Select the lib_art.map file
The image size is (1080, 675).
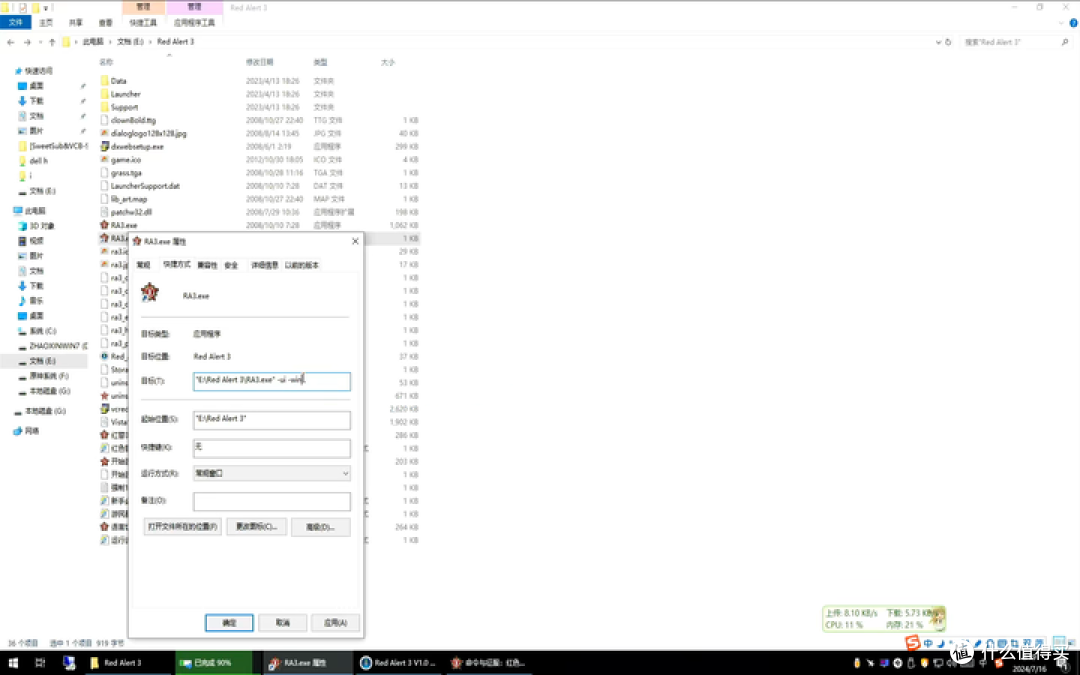pos(129,199)
